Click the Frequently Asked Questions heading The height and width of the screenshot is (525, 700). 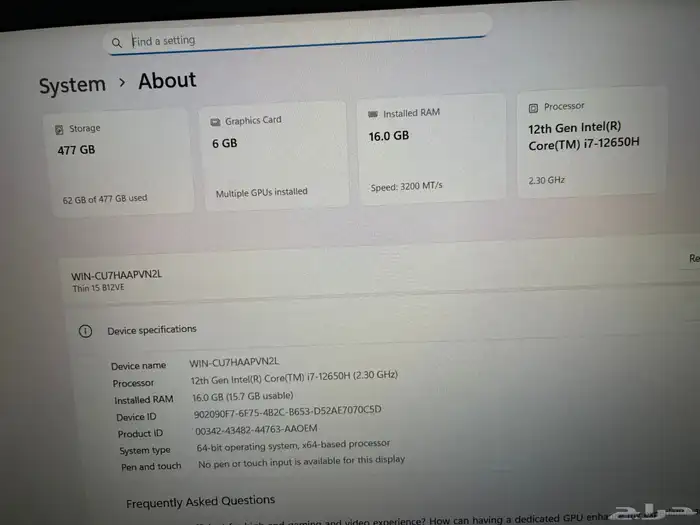(200, 500)
